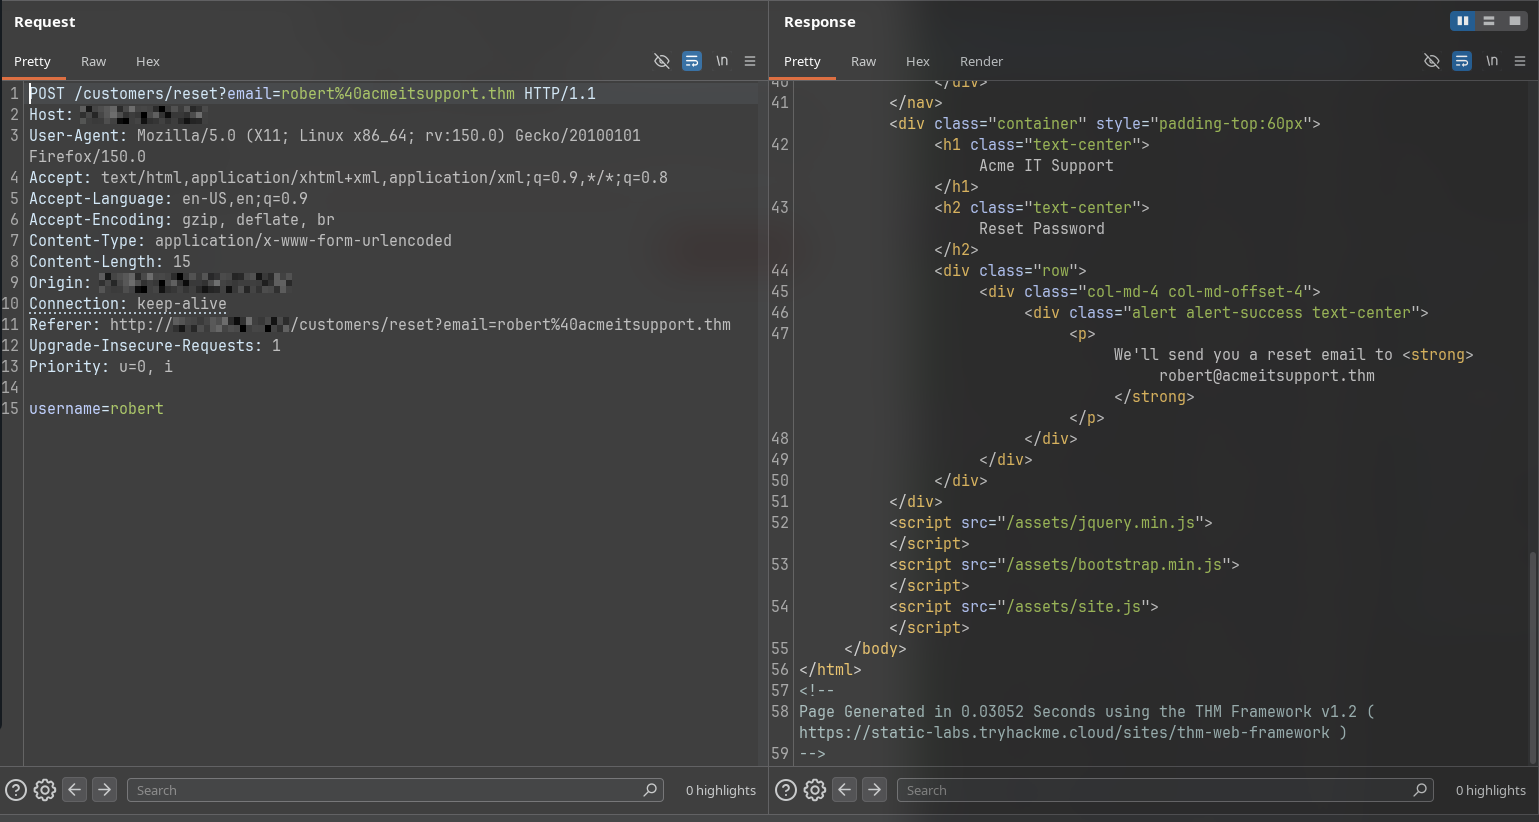Click Response panel '0 highlights' label
Image resolution: width=1539 pixels, height=822 pixels.
(x=1491, y=790)
